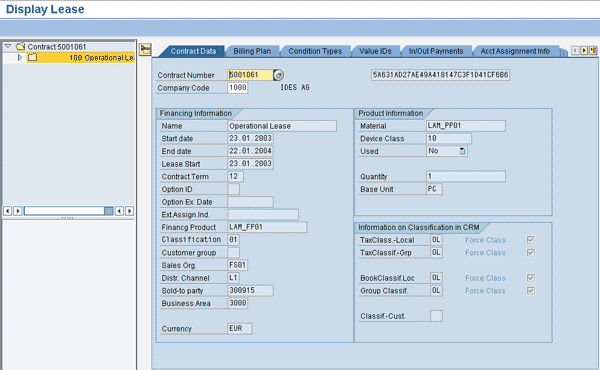This screenshot has width=600, height=370.
Task: Click the tree scroll-left arrow right of track
Action: point(119,211)
